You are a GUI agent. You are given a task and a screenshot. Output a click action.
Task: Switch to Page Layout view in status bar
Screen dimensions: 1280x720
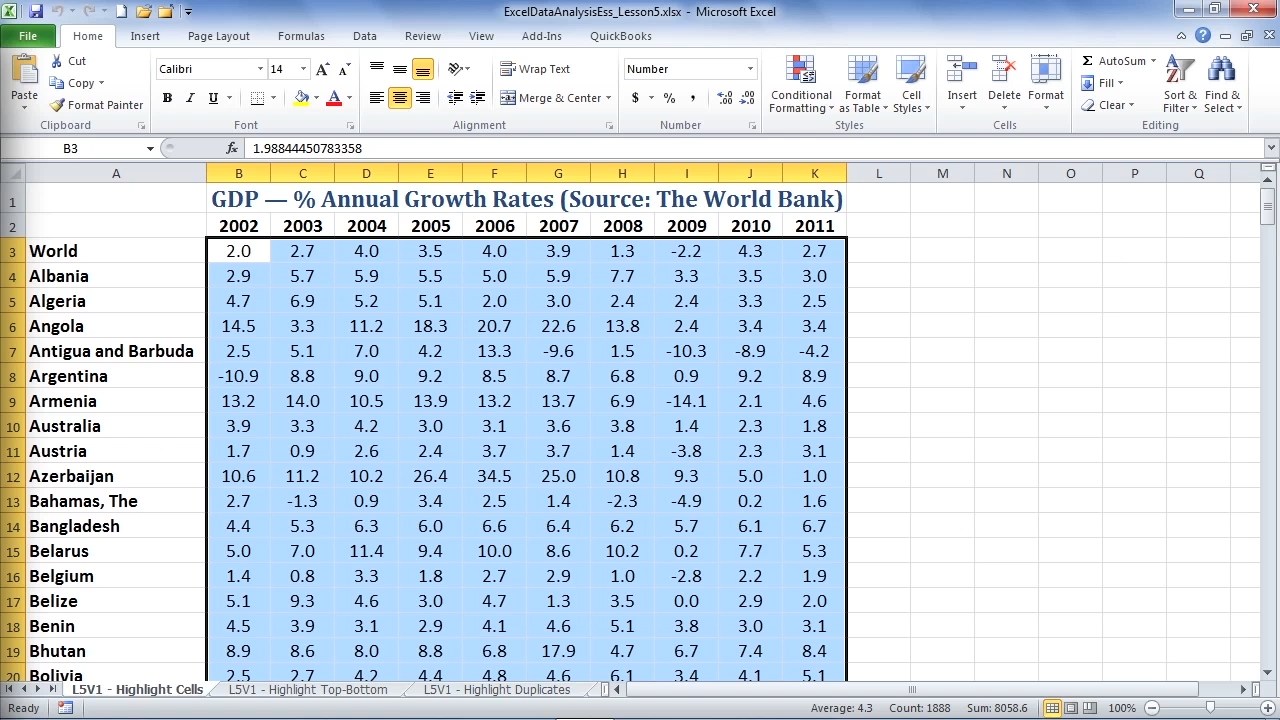coord(1071,708)
